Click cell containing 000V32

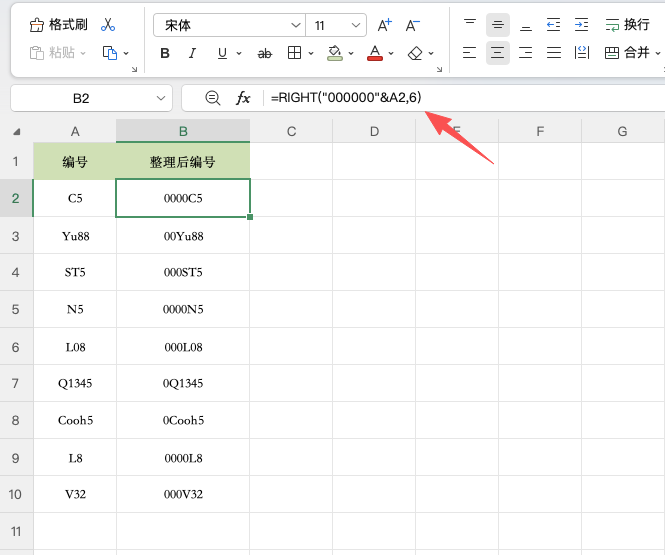tap(183, 494)
